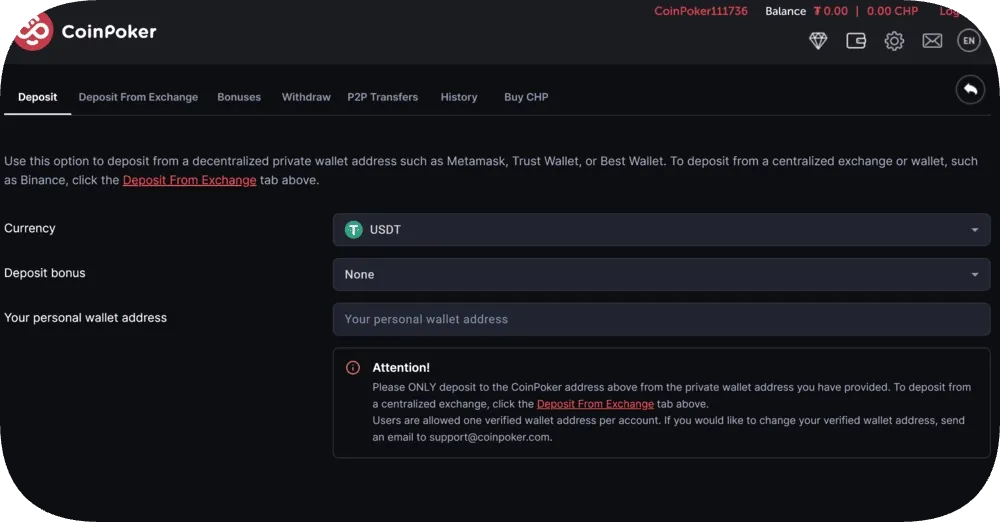Click the support@coinpoker.com email text

pos(489,437)
